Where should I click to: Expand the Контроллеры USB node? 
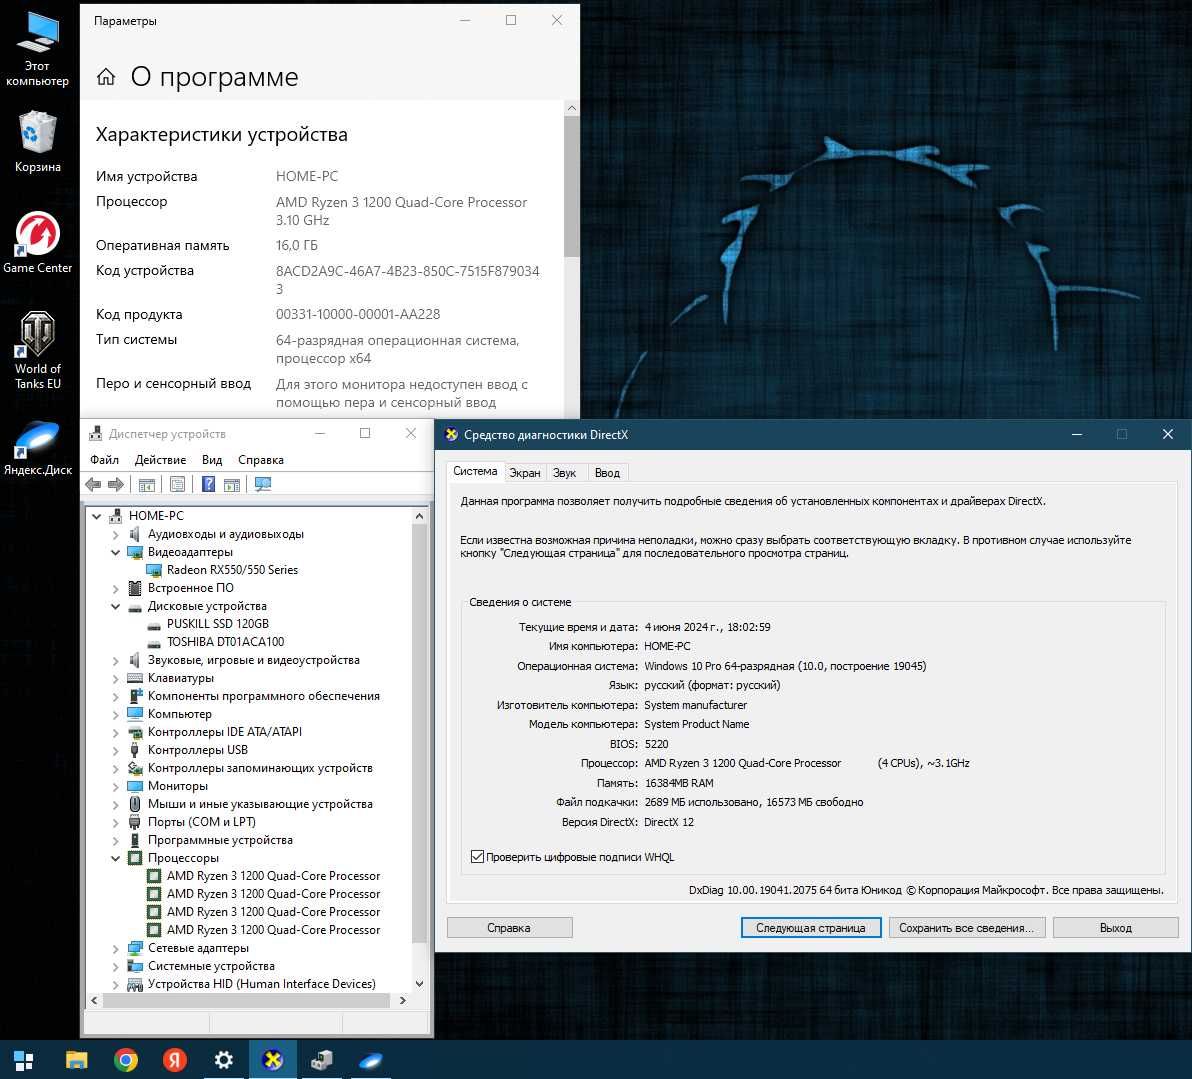pos(116,751)
